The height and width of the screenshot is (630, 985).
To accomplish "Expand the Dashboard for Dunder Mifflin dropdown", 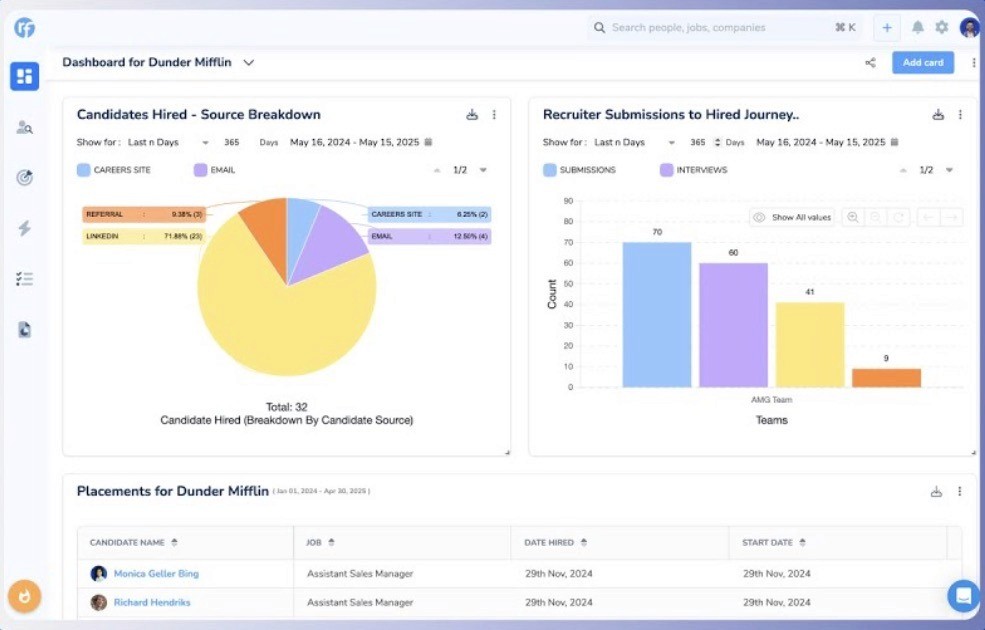I will click(249, 63).
